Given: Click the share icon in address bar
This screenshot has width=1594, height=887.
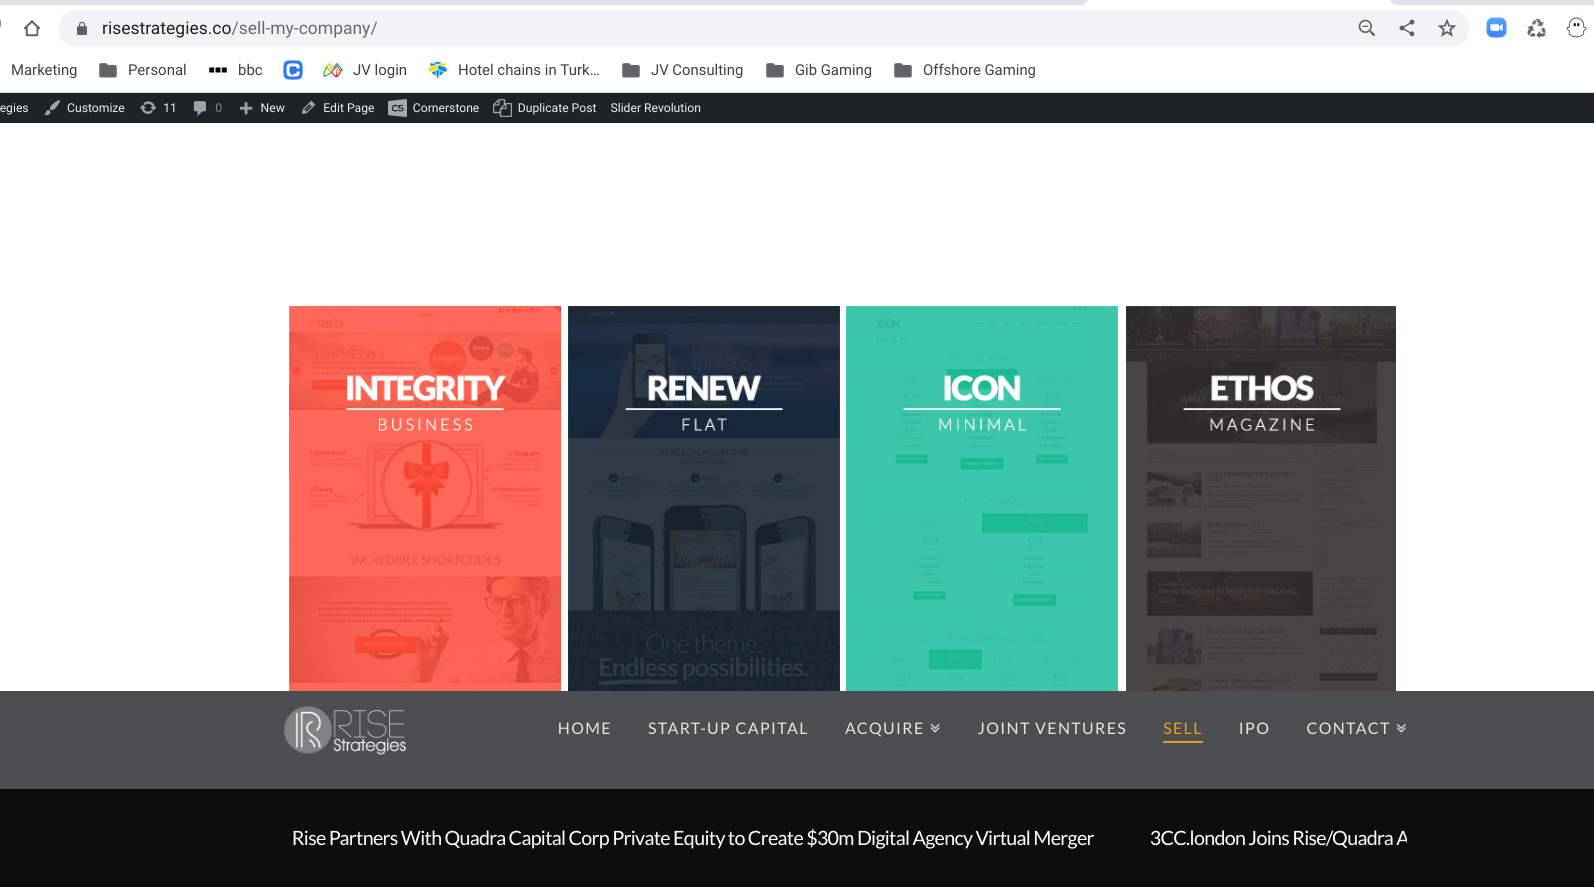Looking at the screenshot, I should tap(1406, 28).
